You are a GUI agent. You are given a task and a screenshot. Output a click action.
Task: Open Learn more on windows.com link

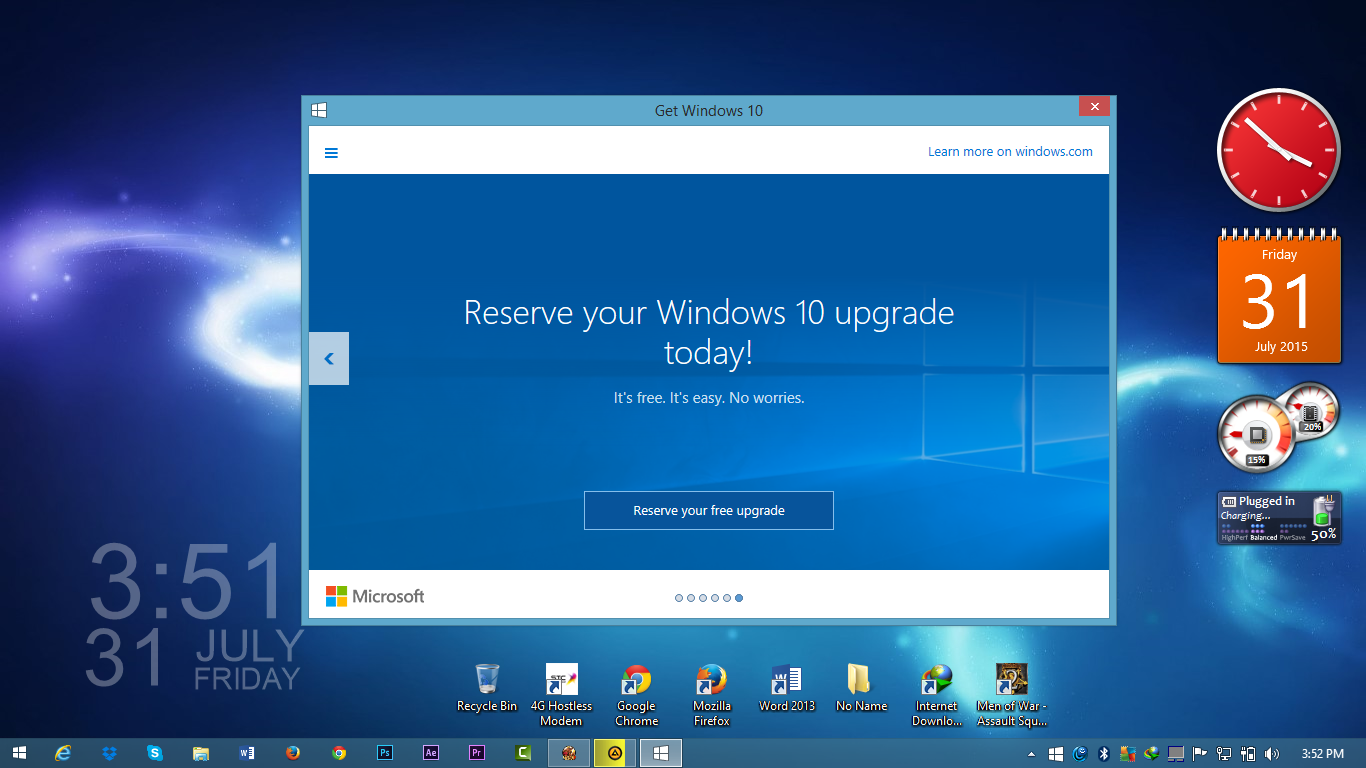coord(1010,152)
